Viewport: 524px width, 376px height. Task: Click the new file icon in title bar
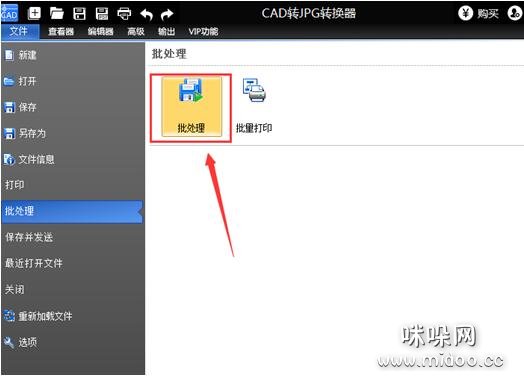point(34,13)
